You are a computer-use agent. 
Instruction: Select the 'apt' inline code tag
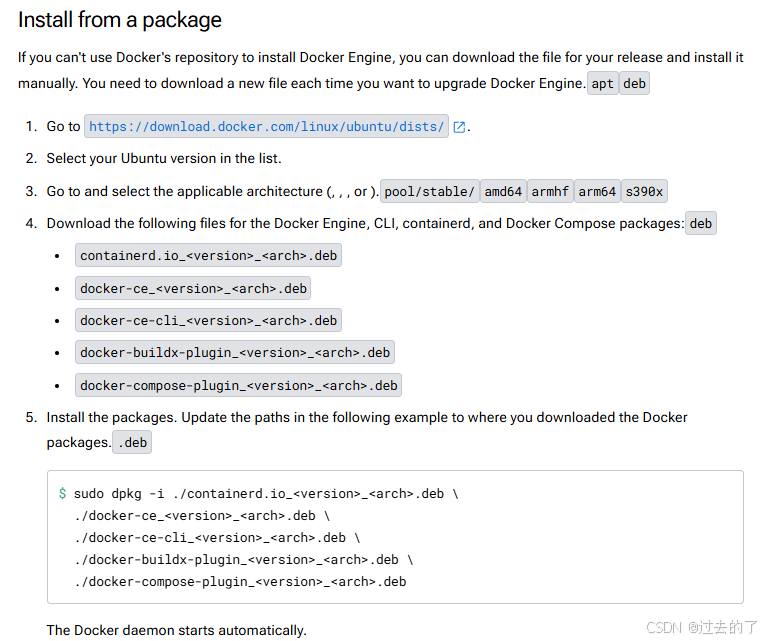pyautogui.click(x=603, y=83)
